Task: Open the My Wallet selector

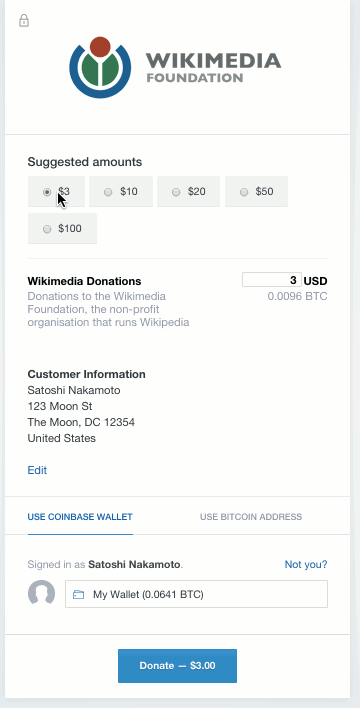Action: point(196,594)
